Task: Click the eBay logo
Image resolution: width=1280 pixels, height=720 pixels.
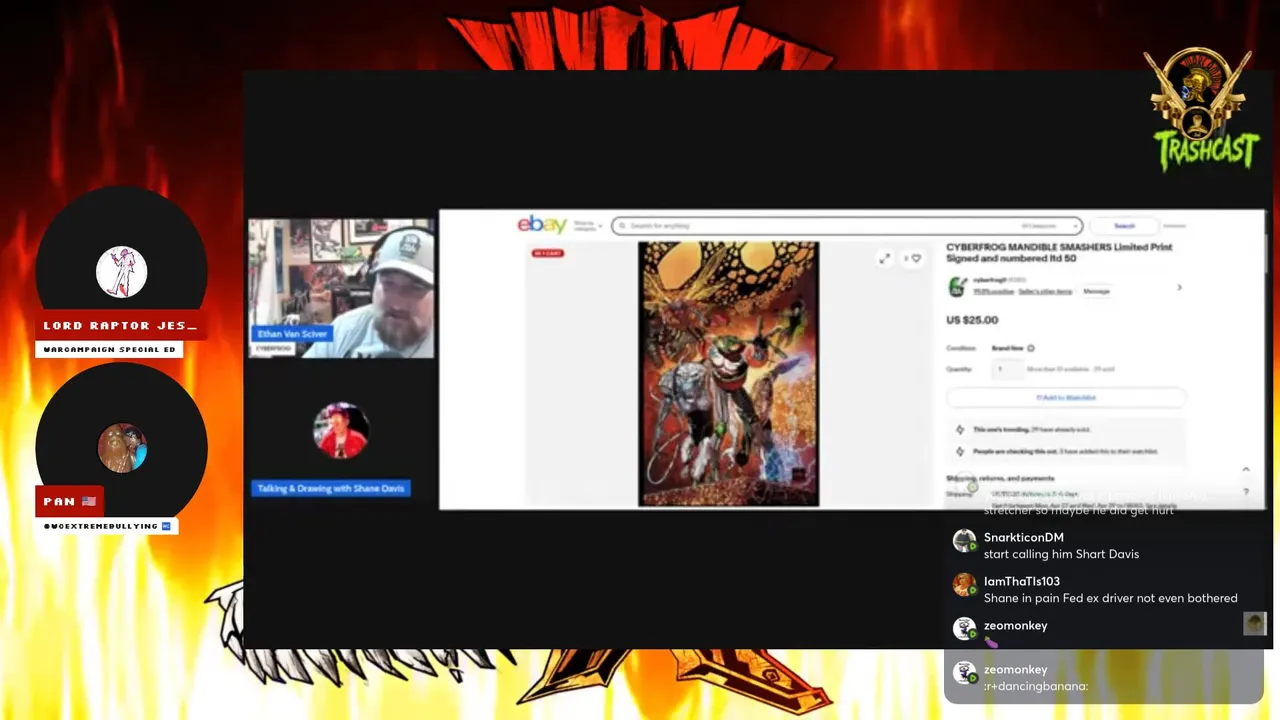Action: pos(542,225)
